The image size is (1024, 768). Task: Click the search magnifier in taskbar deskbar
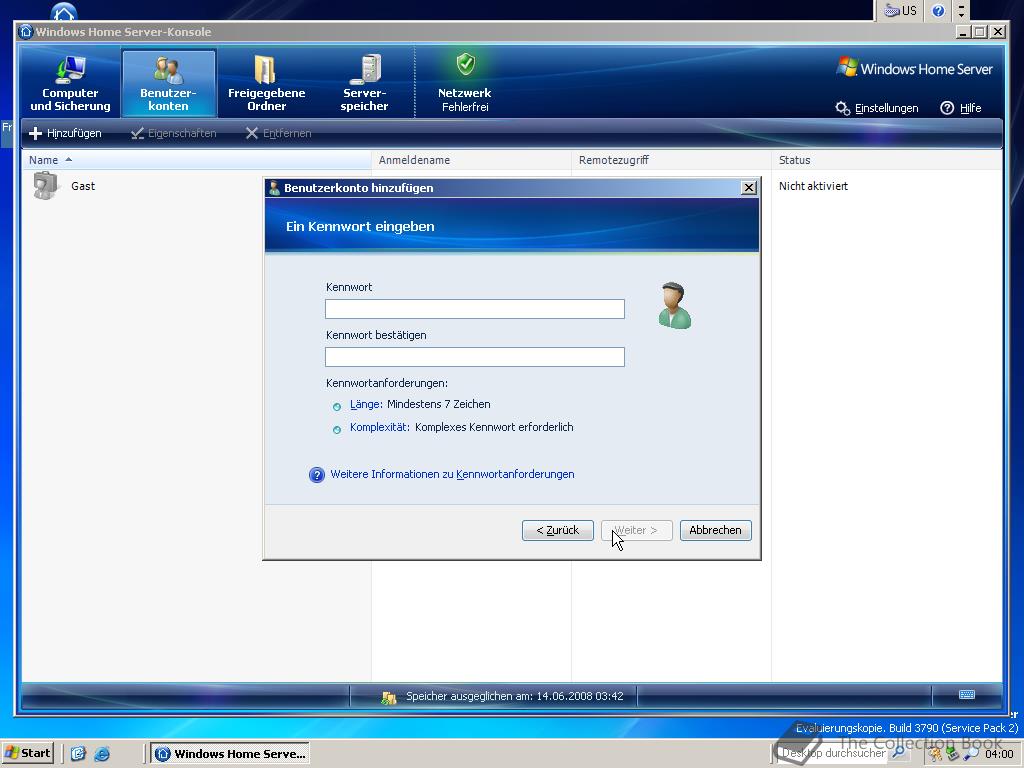pyautogui.click(x=899, y=752)
